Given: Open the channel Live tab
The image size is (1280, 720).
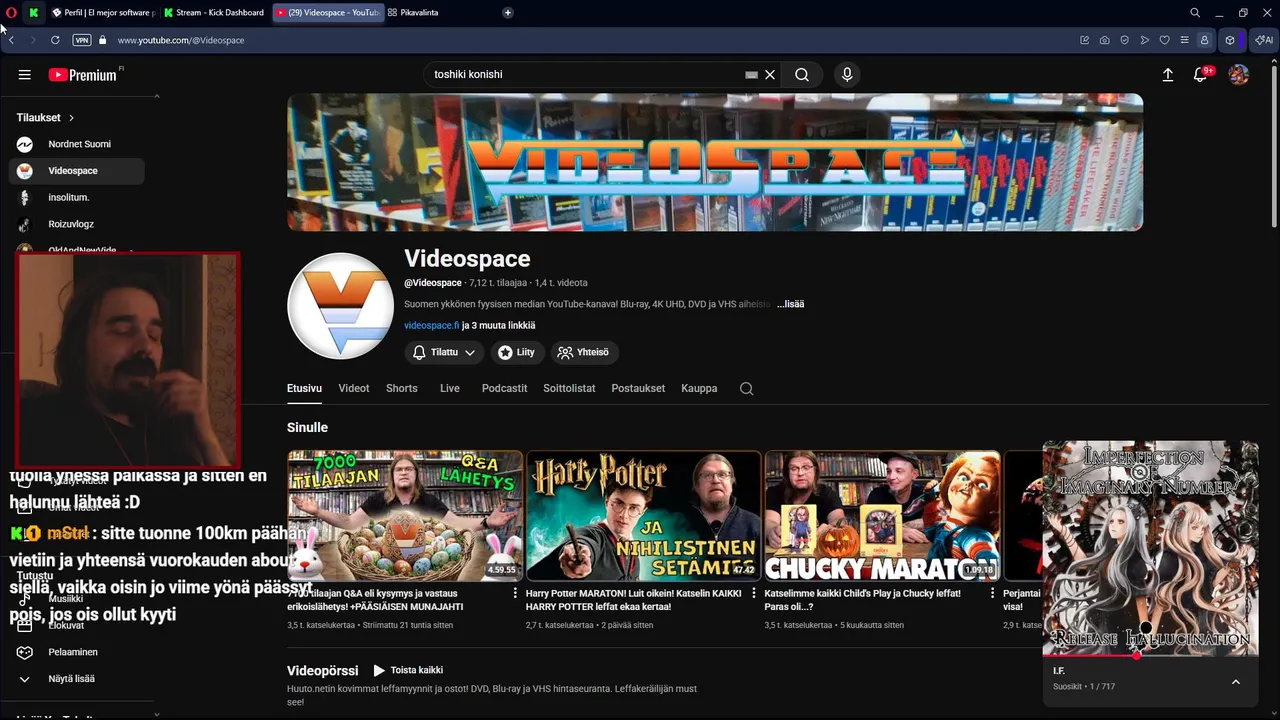Looking at the screenshot, I should point(450,388).
